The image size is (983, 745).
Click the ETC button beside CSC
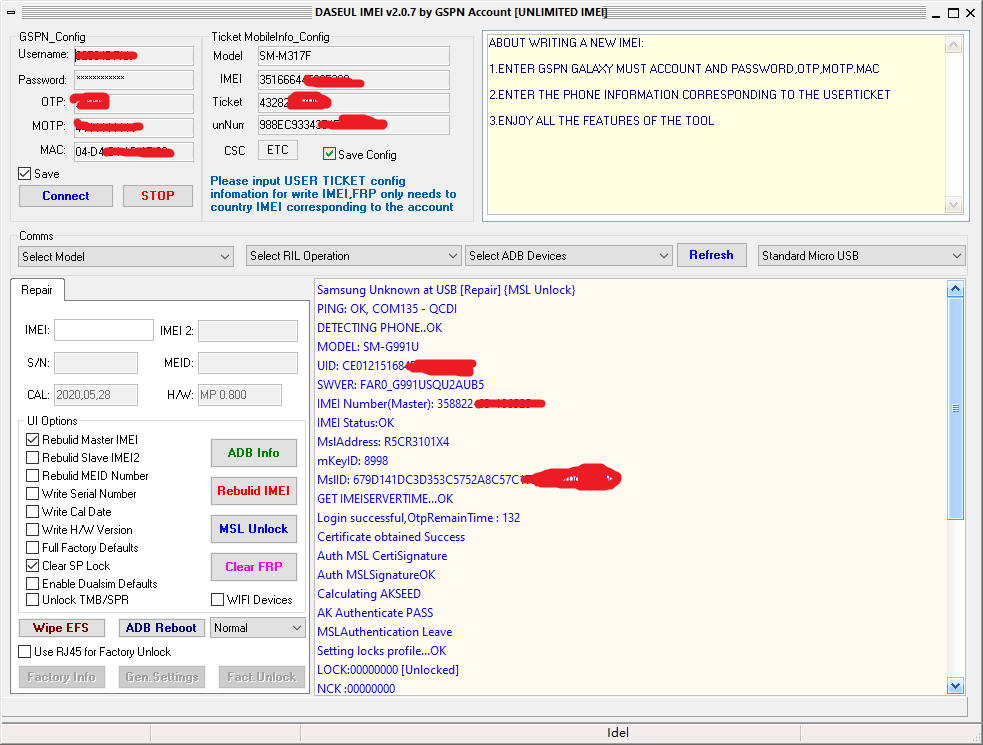coord(277,150)
